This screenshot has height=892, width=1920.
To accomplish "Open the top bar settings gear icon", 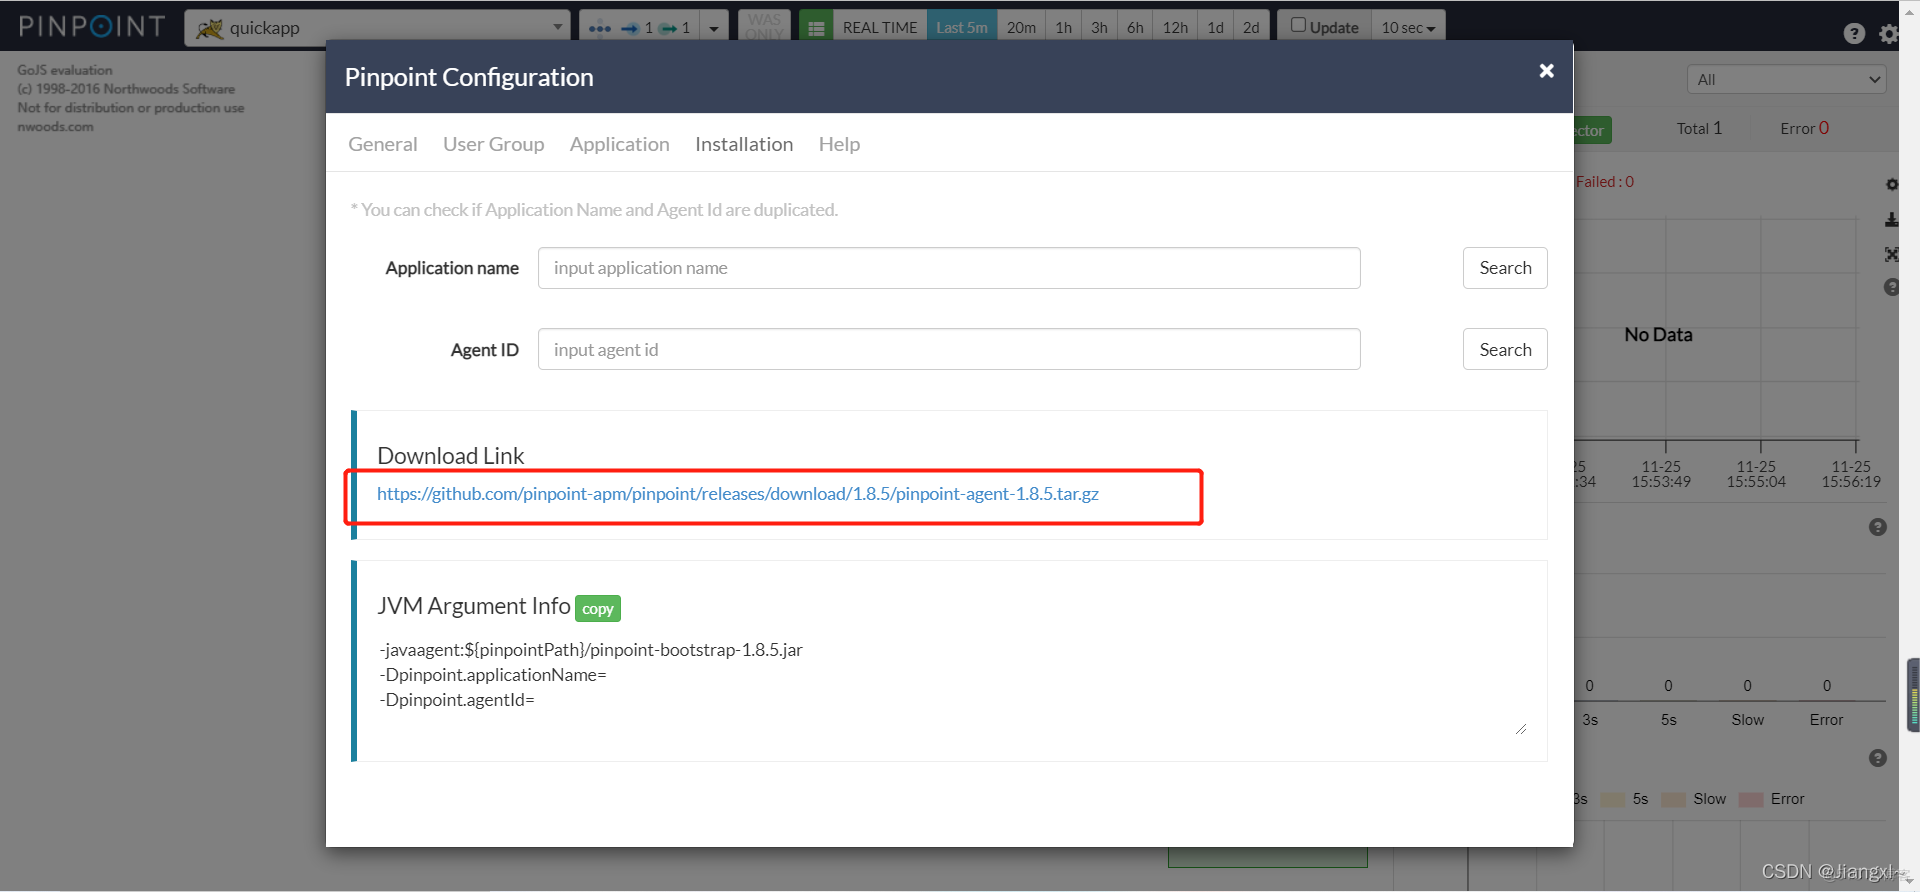I will coord(1888,33).
